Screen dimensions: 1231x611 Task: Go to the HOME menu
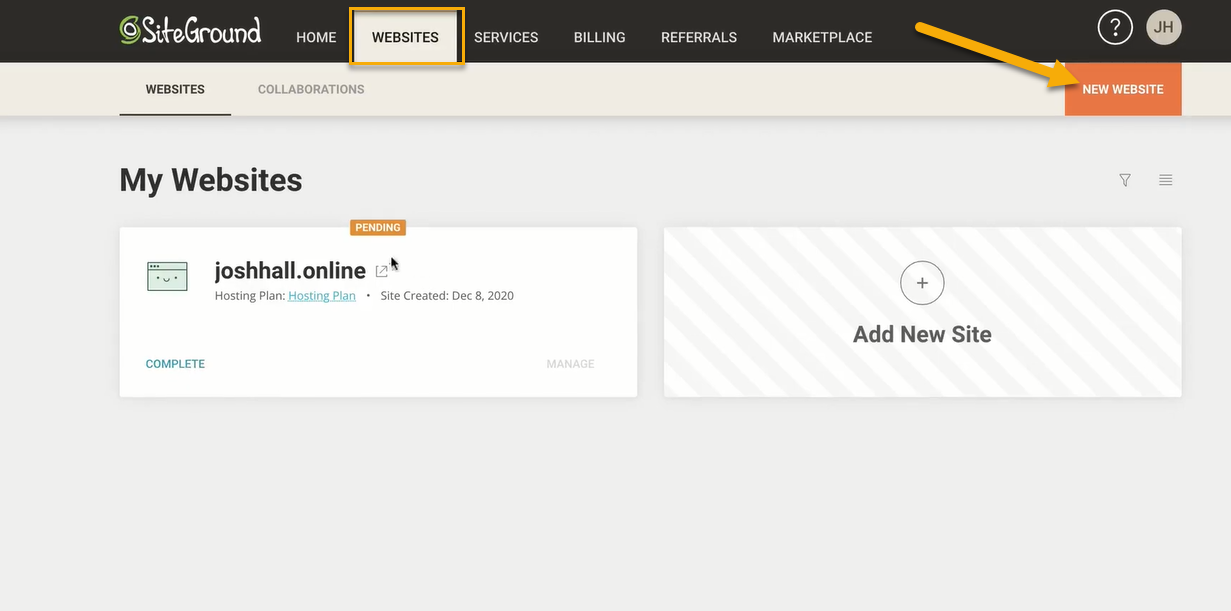[x=316, y=37]
